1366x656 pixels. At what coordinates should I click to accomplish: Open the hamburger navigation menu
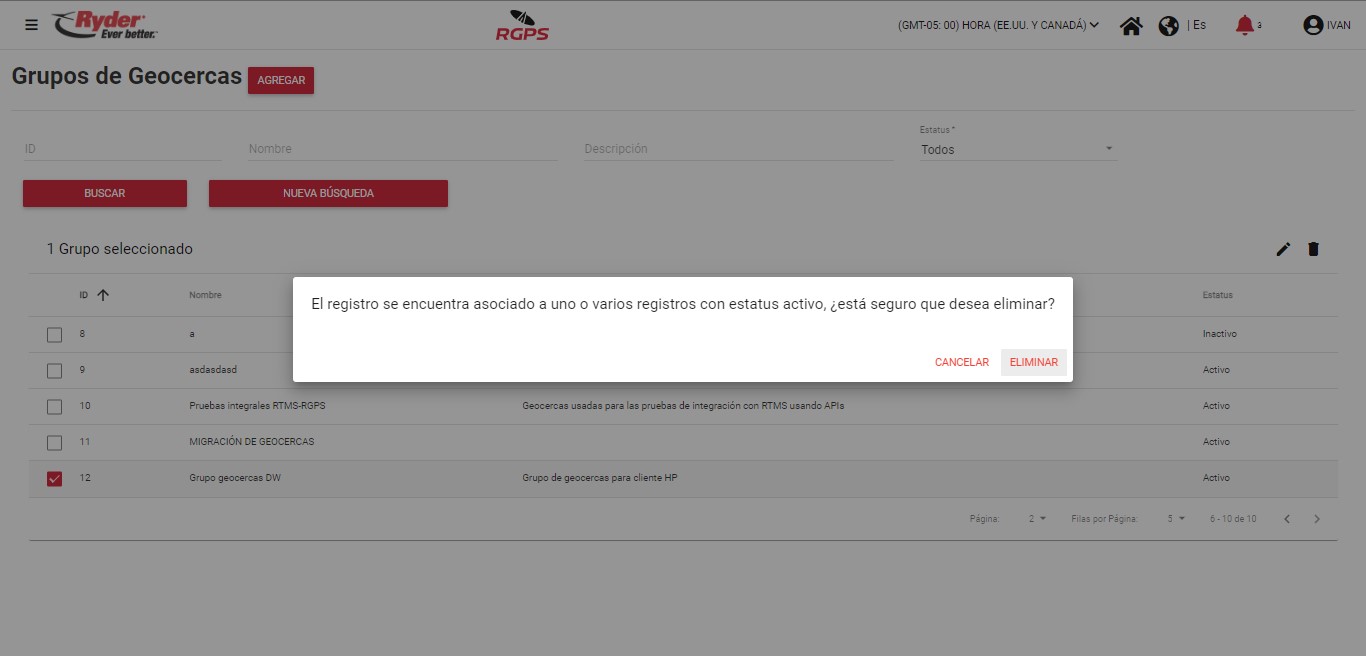(x=31, y=25)
